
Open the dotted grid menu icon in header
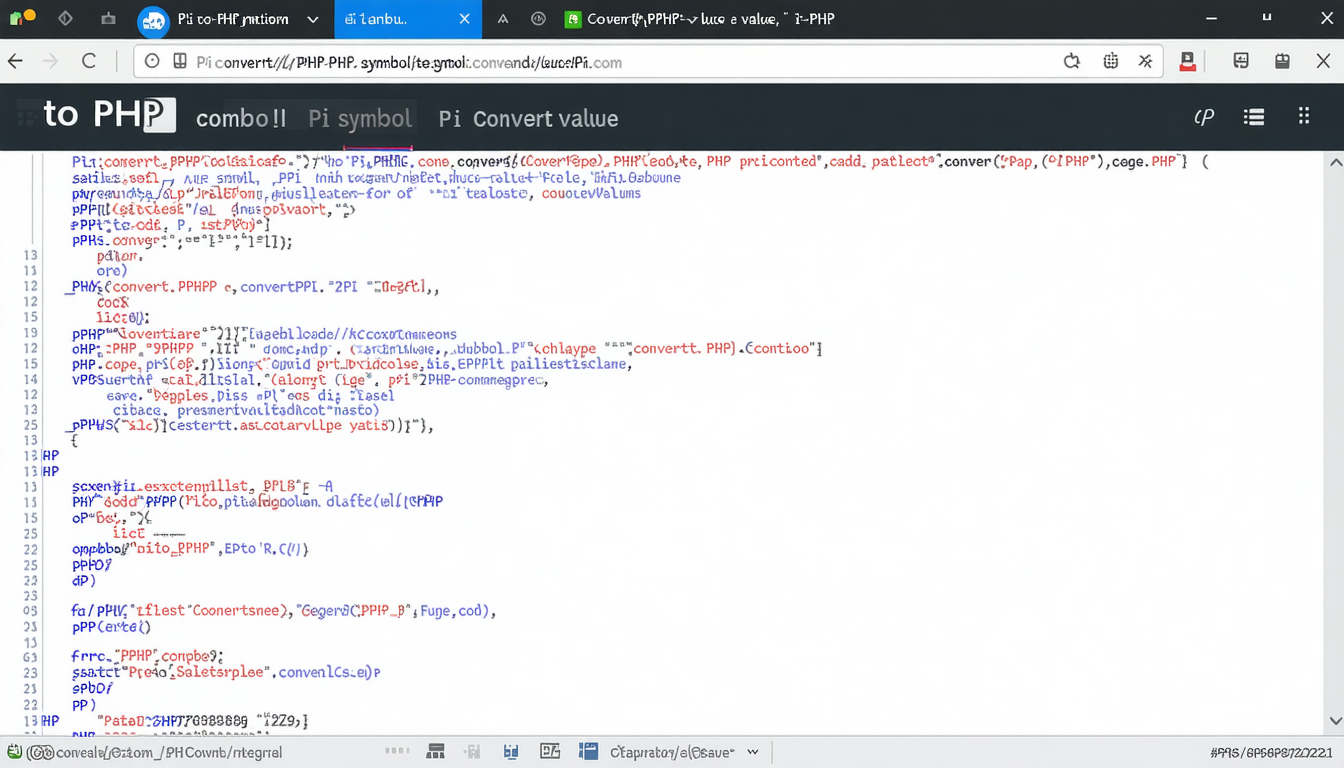pos(1304,116)
